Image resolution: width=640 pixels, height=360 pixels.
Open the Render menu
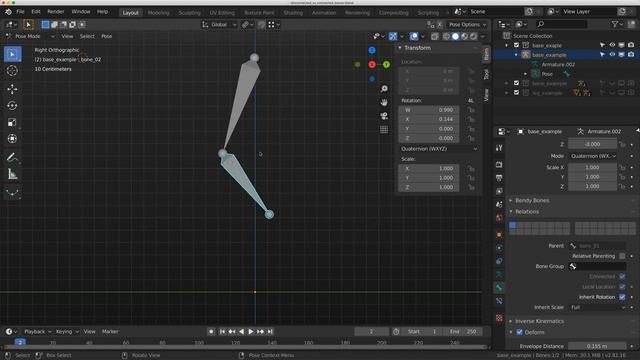[x=56, y=12]
